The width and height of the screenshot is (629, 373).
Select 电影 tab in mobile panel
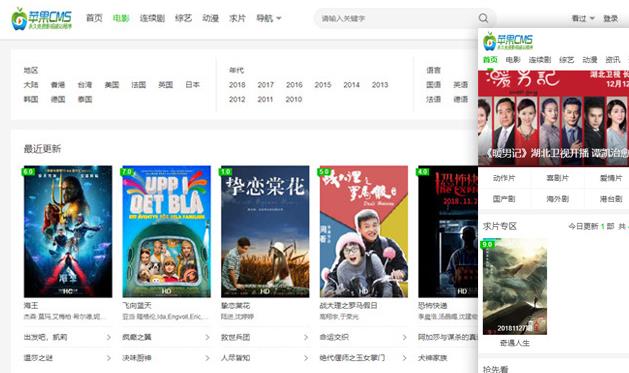point(513,60)
